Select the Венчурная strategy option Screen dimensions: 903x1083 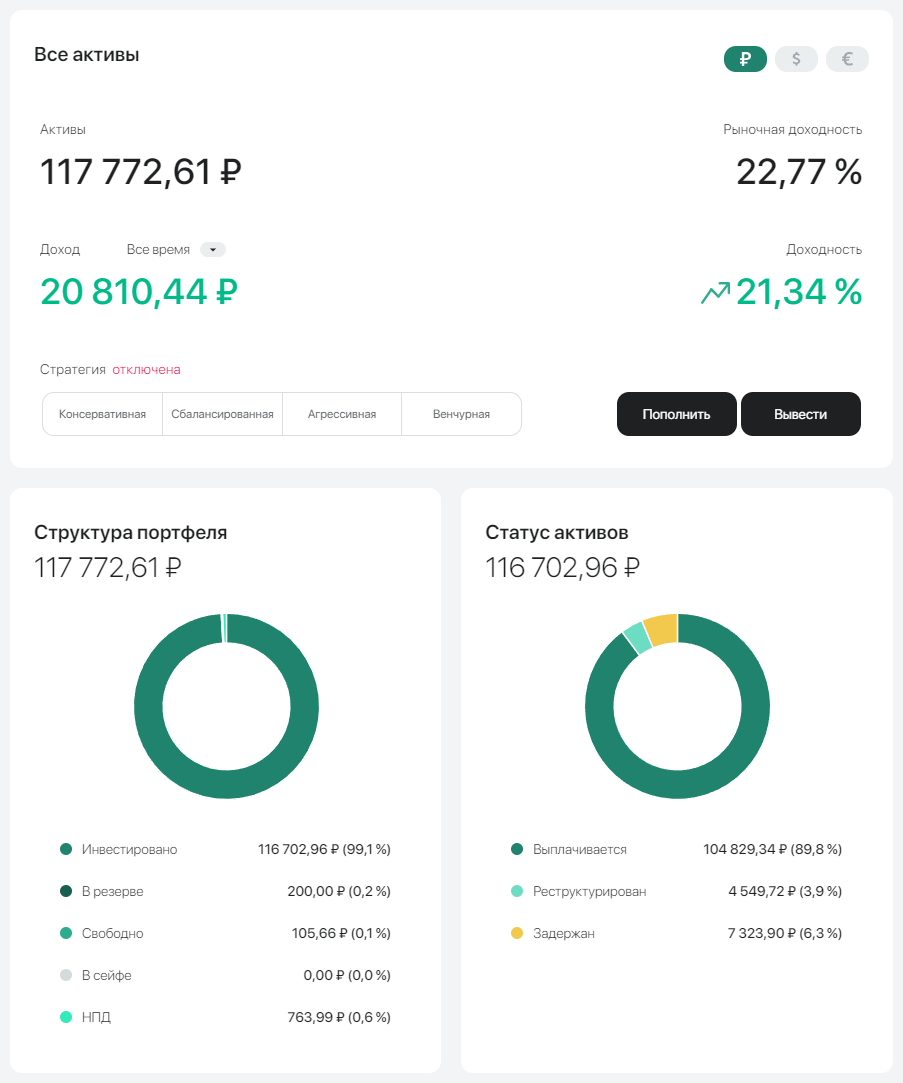tap(461, 414)
